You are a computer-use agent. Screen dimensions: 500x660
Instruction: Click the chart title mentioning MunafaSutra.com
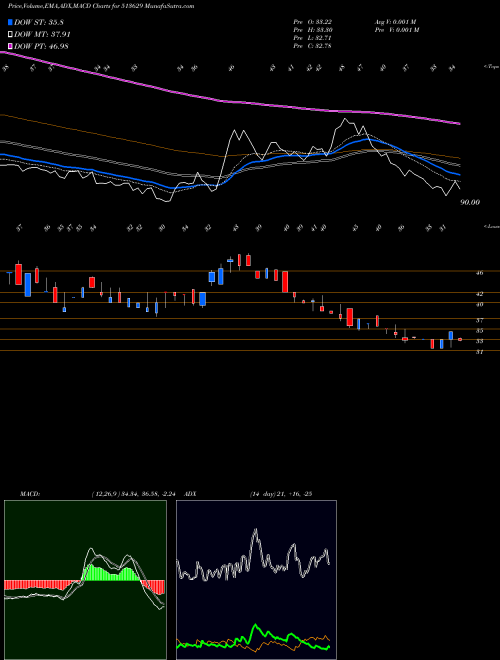(101, 7)
